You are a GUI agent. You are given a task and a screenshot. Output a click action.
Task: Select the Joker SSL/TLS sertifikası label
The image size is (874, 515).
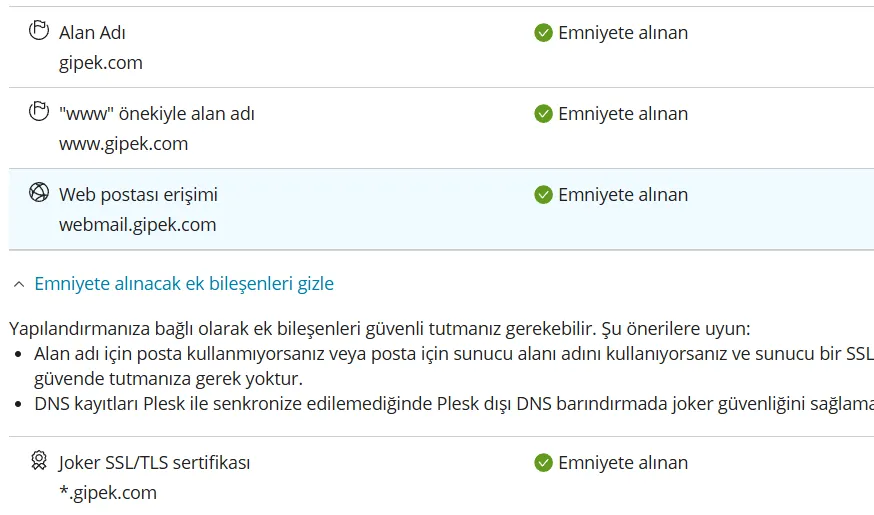click(154, 463)
